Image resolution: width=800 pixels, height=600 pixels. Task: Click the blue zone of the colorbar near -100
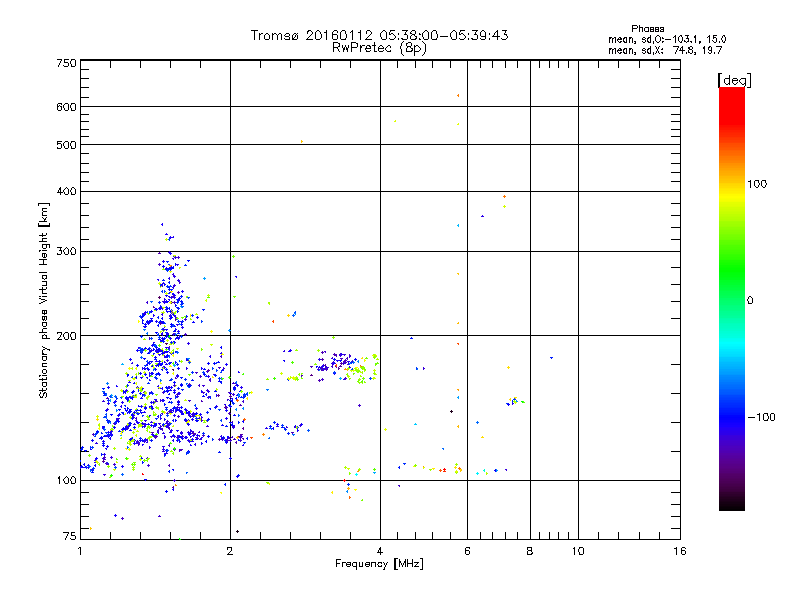coord(732,416)
